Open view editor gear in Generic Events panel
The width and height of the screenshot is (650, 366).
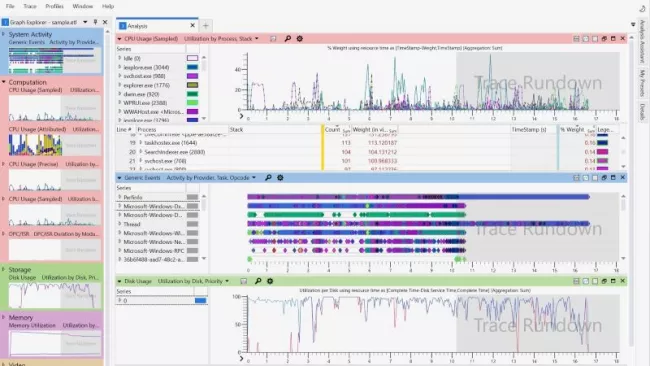coord(280,178)
